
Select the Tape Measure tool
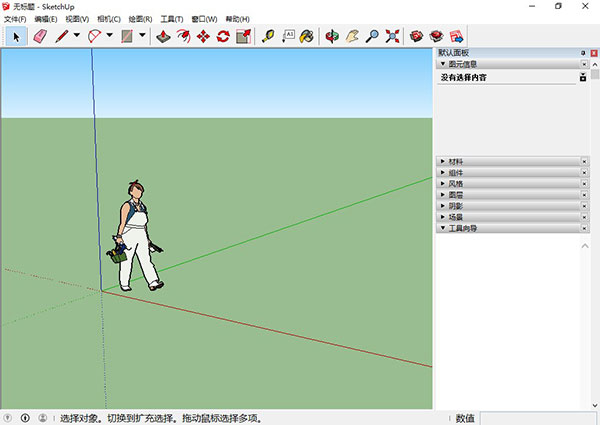click(268, 37)
